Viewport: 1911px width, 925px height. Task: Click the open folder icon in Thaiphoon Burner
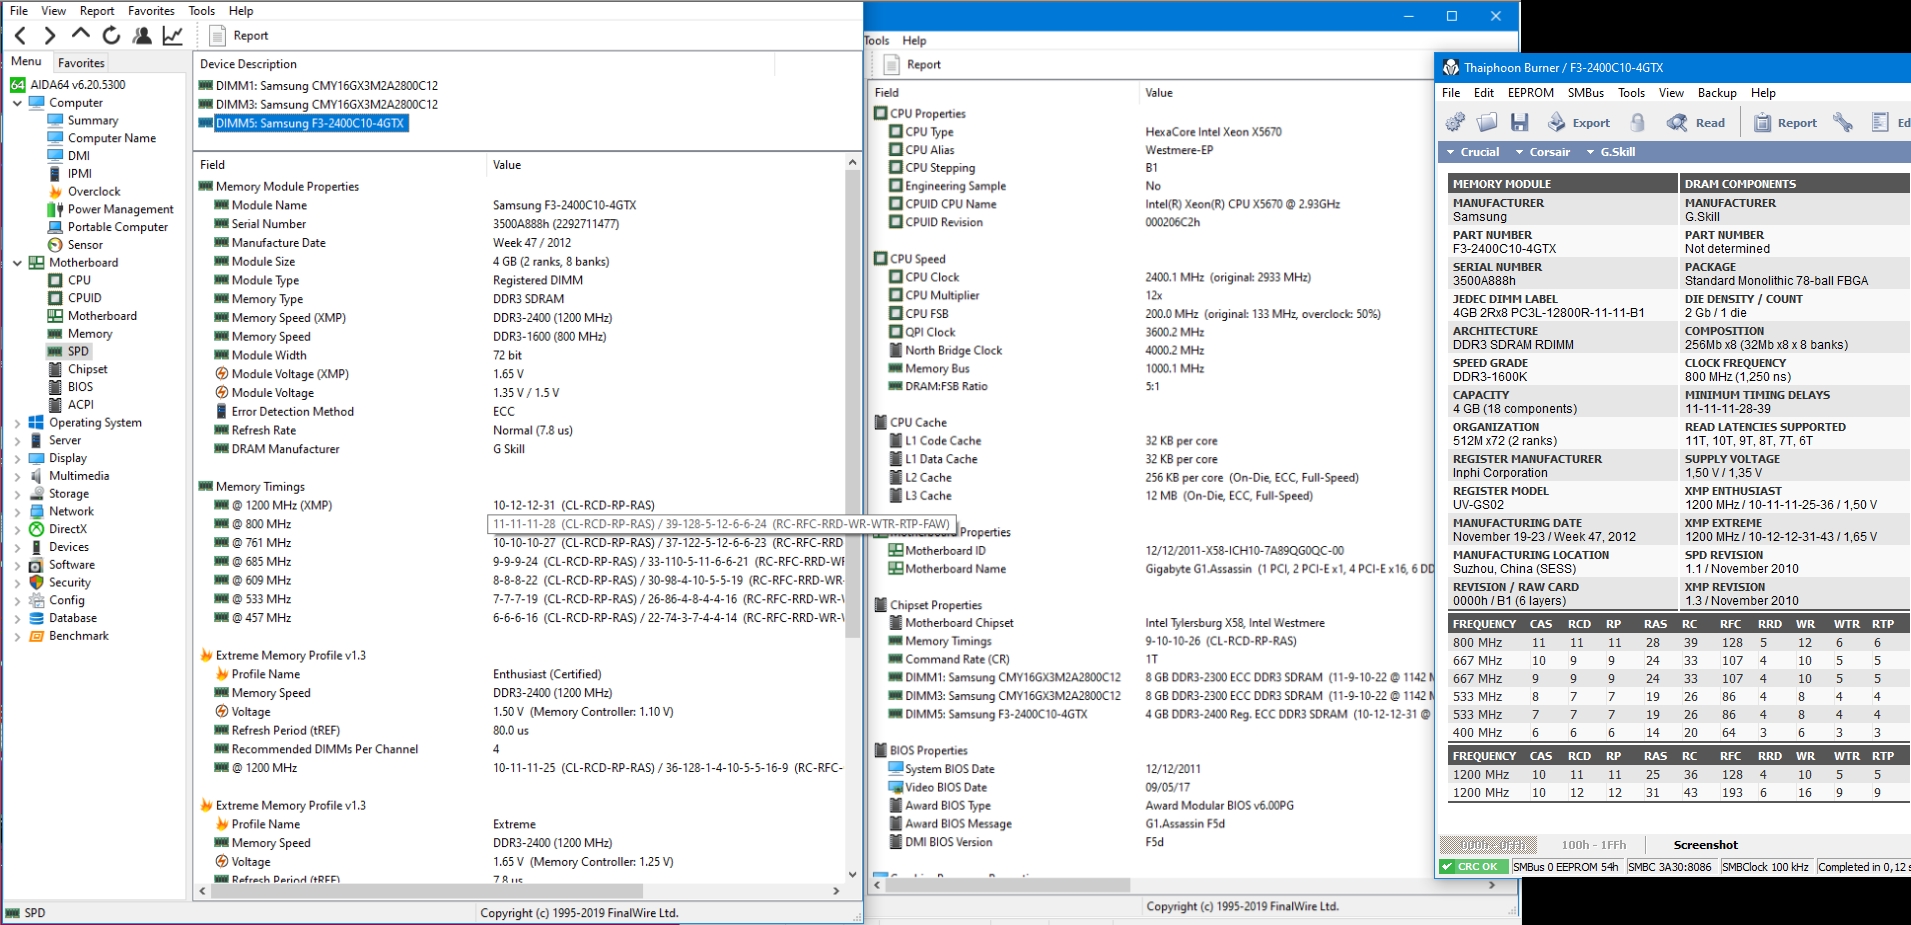(x=1487, y=122)
